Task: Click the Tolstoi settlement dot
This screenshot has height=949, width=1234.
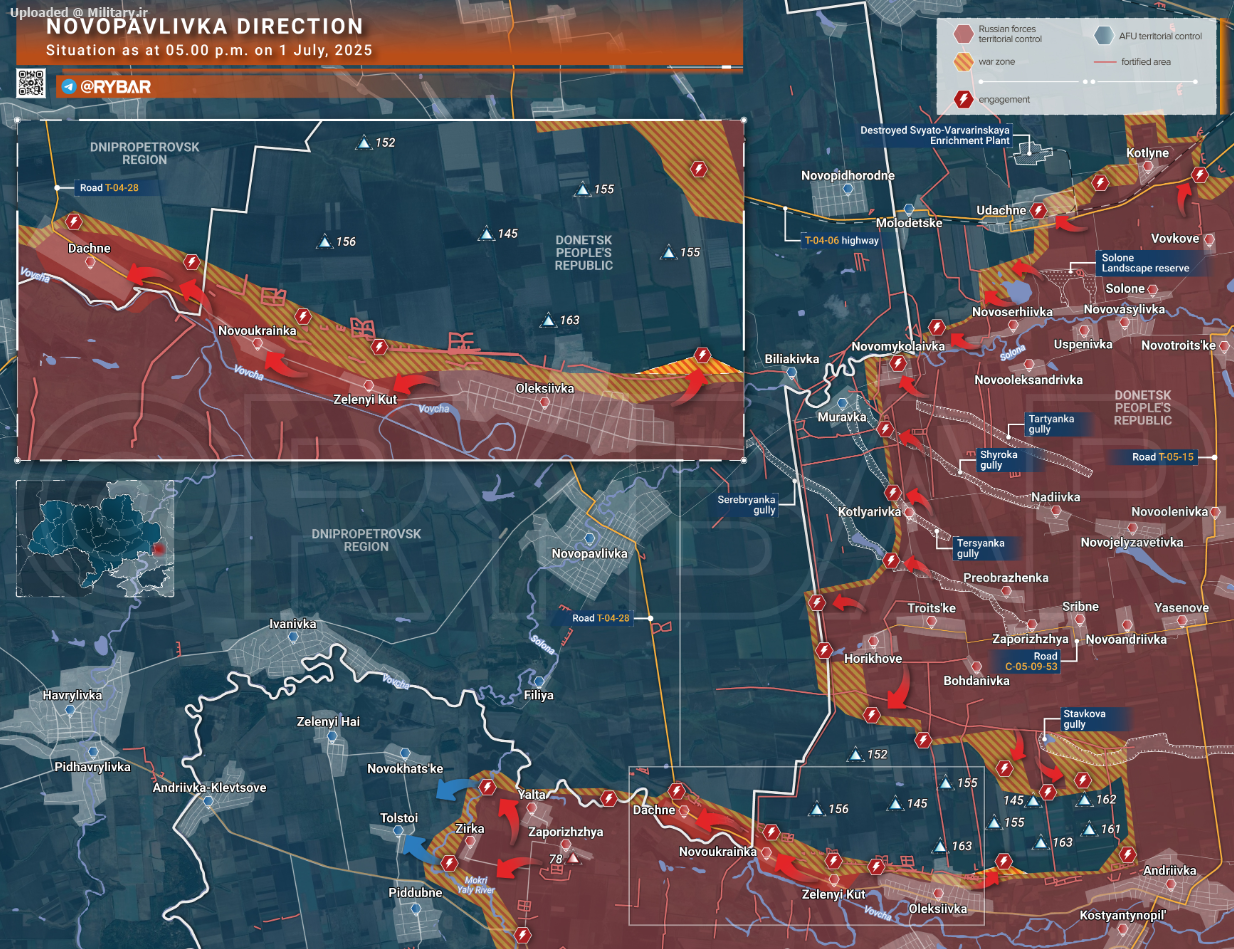Action: pos(399,831)
